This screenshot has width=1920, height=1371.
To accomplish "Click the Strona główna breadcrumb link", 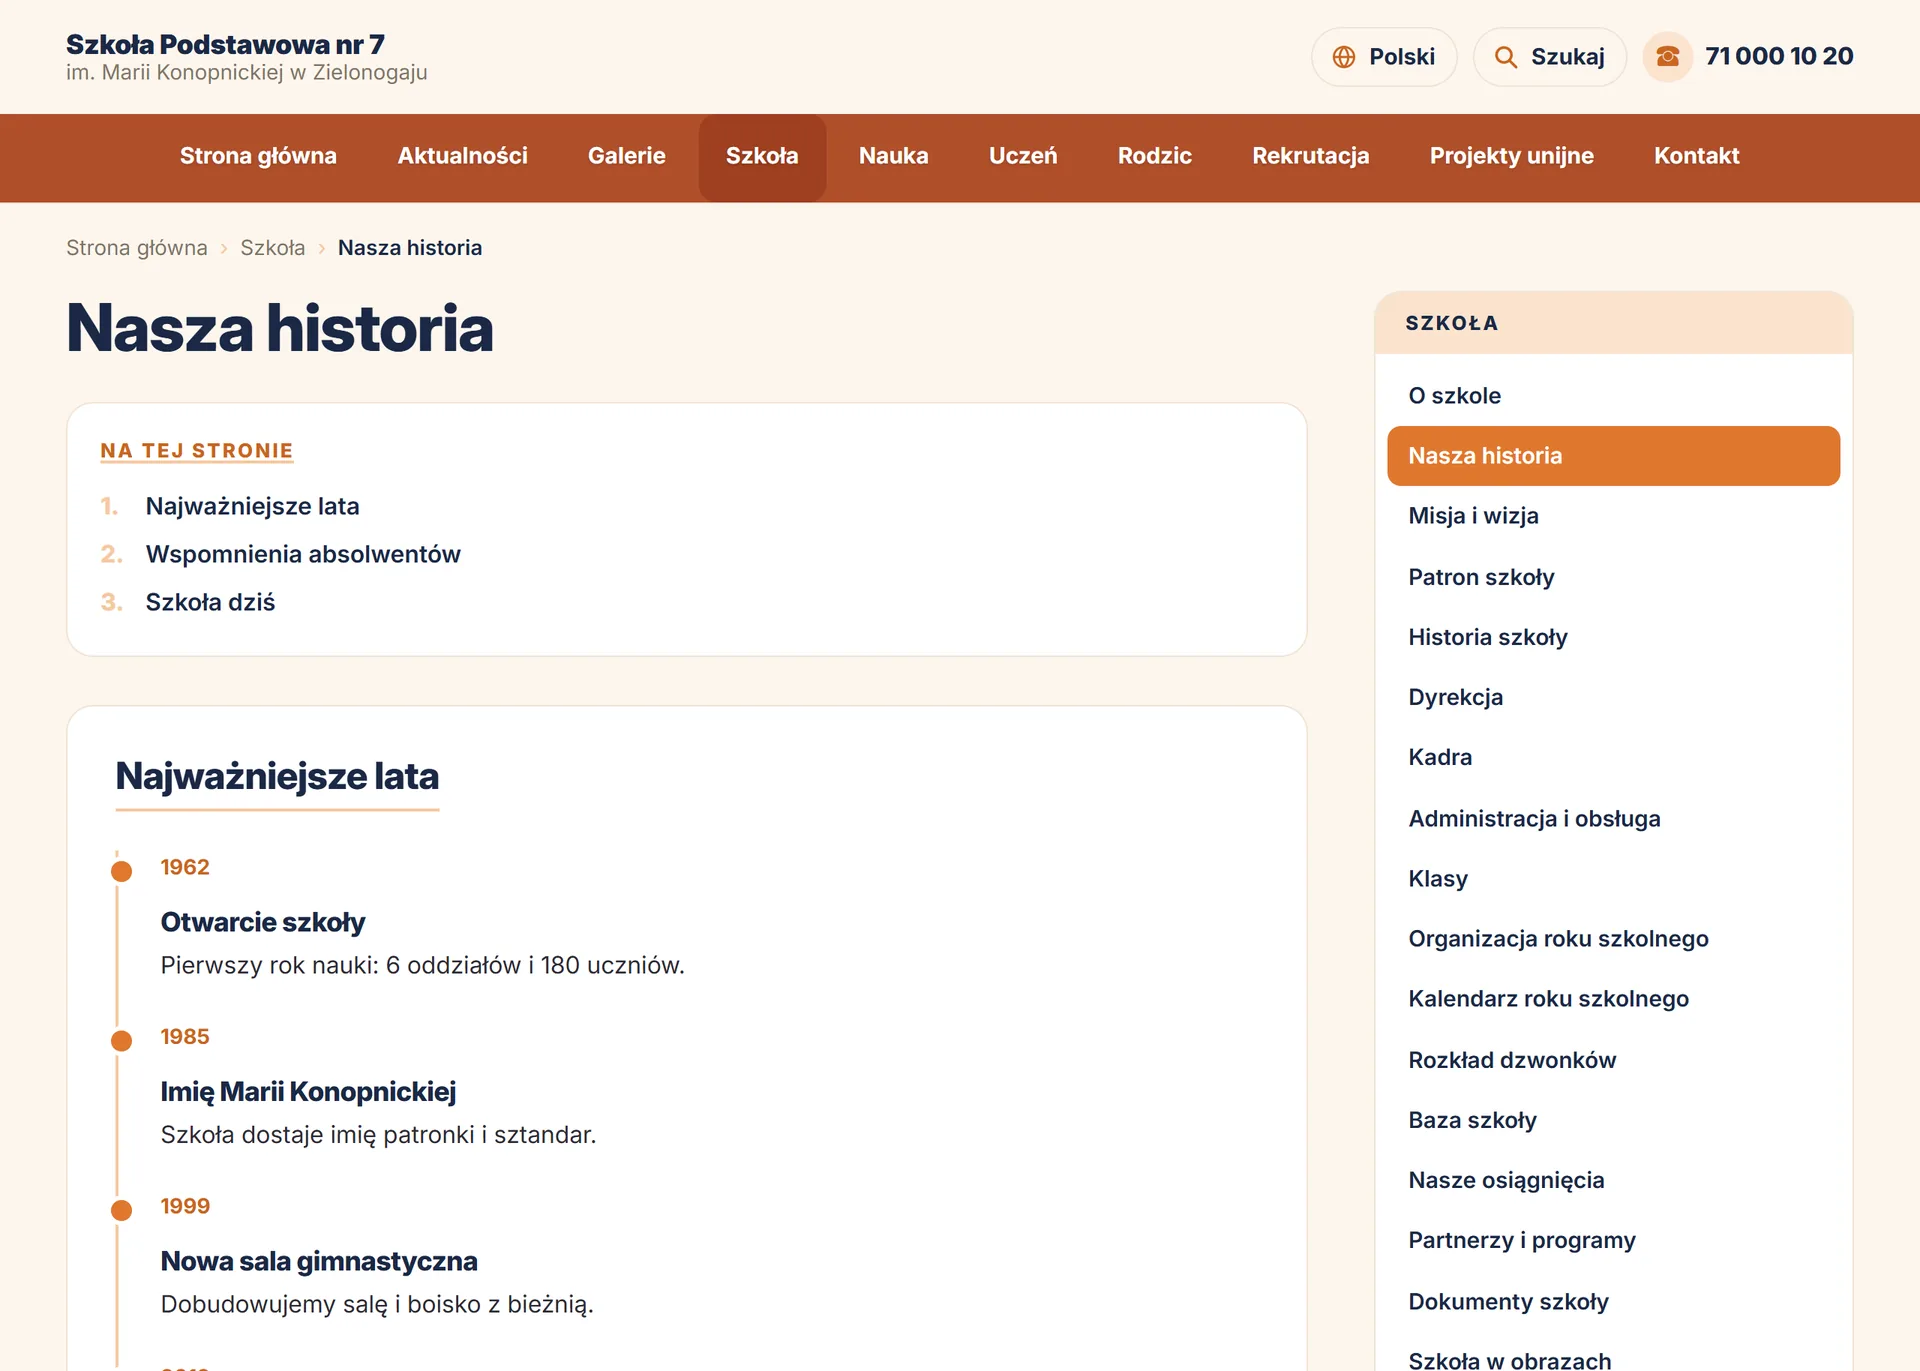I will (x=137, y=248).
